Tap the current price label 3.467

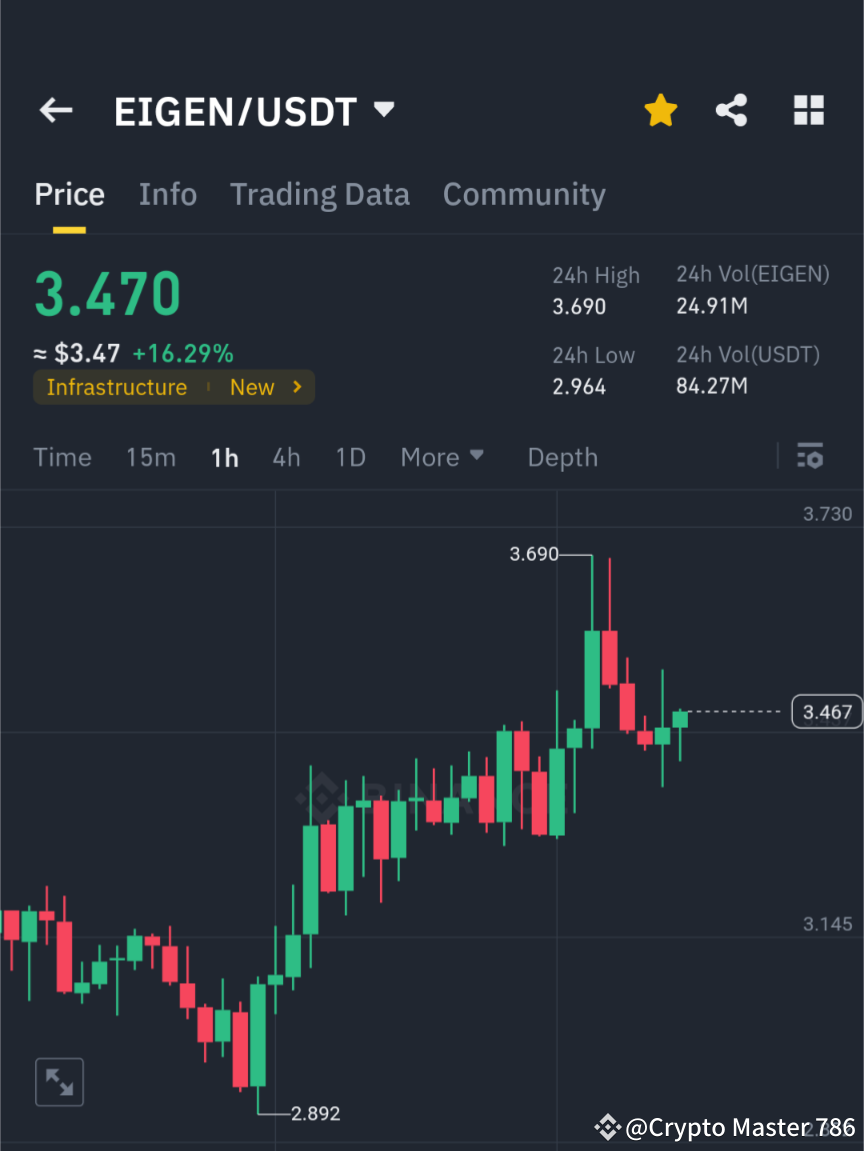[x=826, y=711]
